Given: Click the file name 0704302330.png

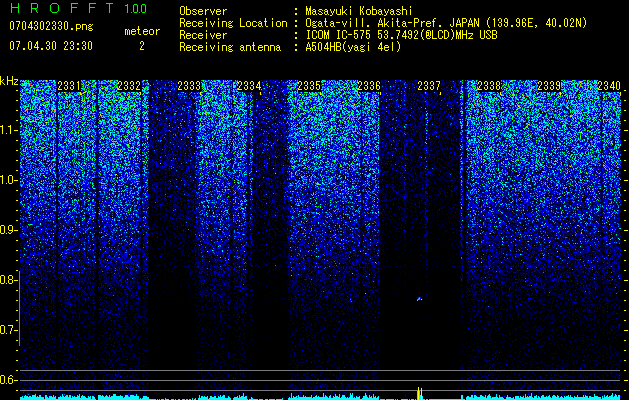Looking at the screenshot, I should tap(51, 26).
